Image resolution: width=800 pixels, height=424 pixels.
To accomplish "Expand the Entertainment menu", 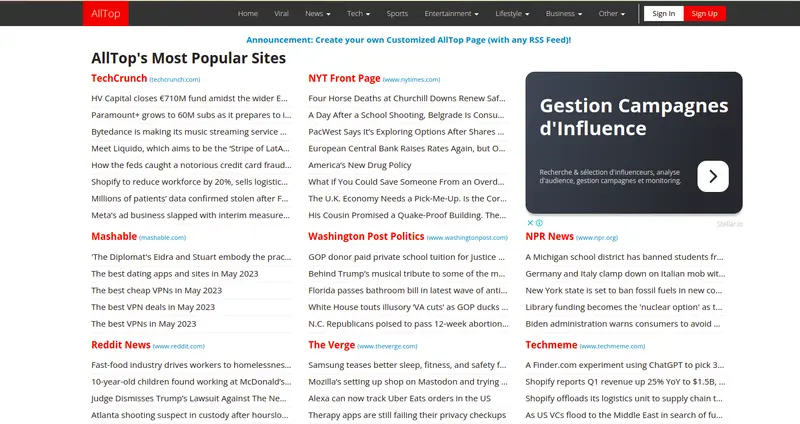I will (x=451, y=14).
